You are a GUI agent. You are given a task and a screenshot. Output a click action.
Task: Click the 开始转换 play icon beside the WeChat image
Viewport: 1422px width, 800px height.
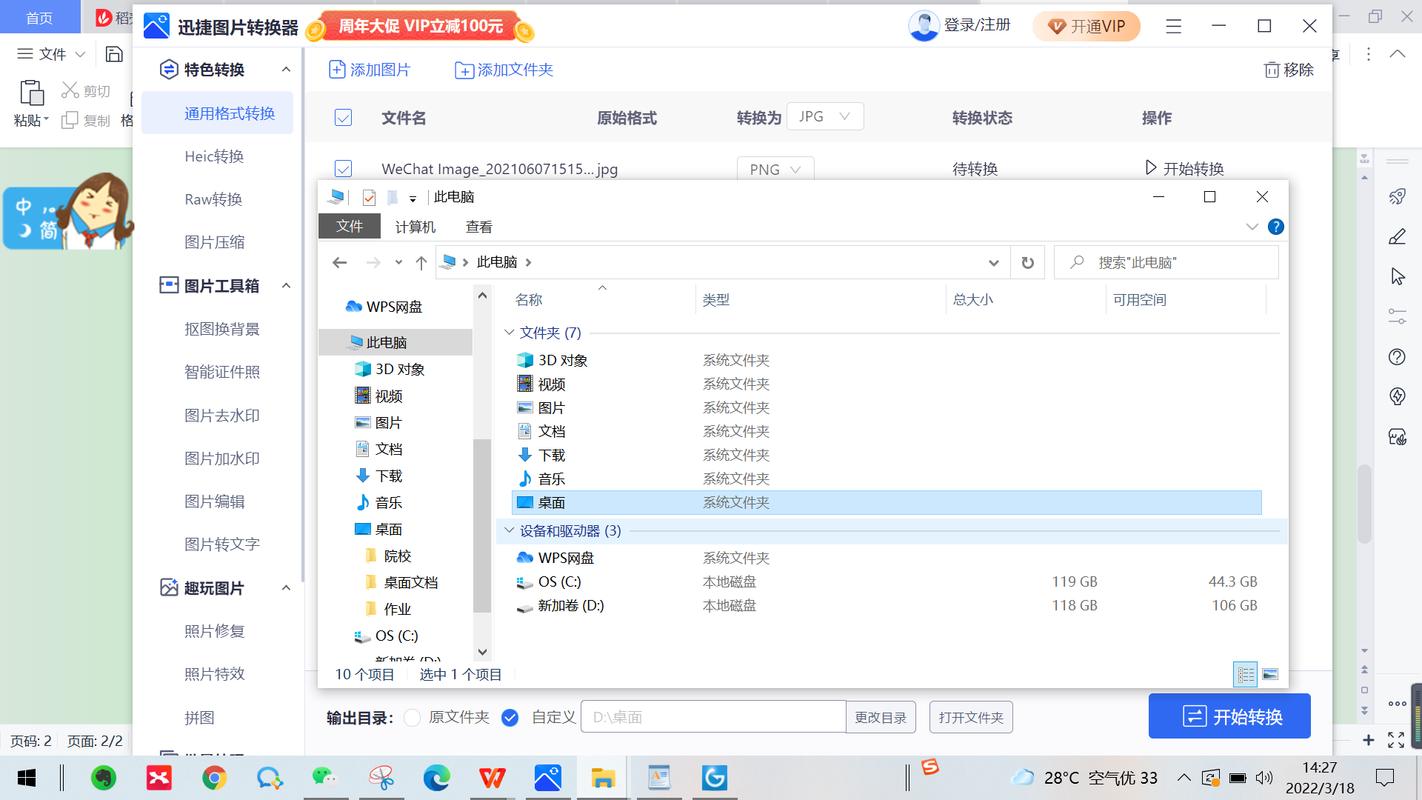pos(1152,168)
